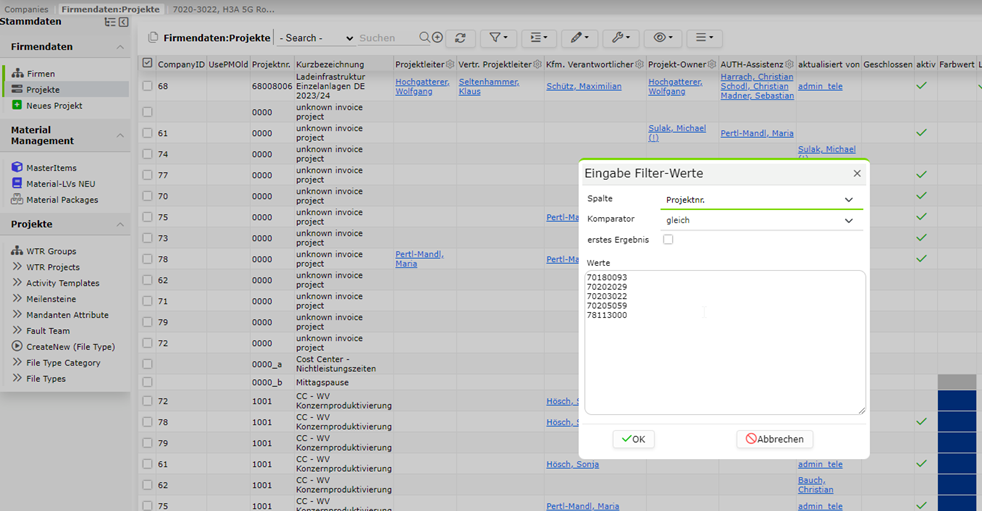Open the filter funnel menu
The height and width of the screenshot is (511, 982).
coord(499,38)
